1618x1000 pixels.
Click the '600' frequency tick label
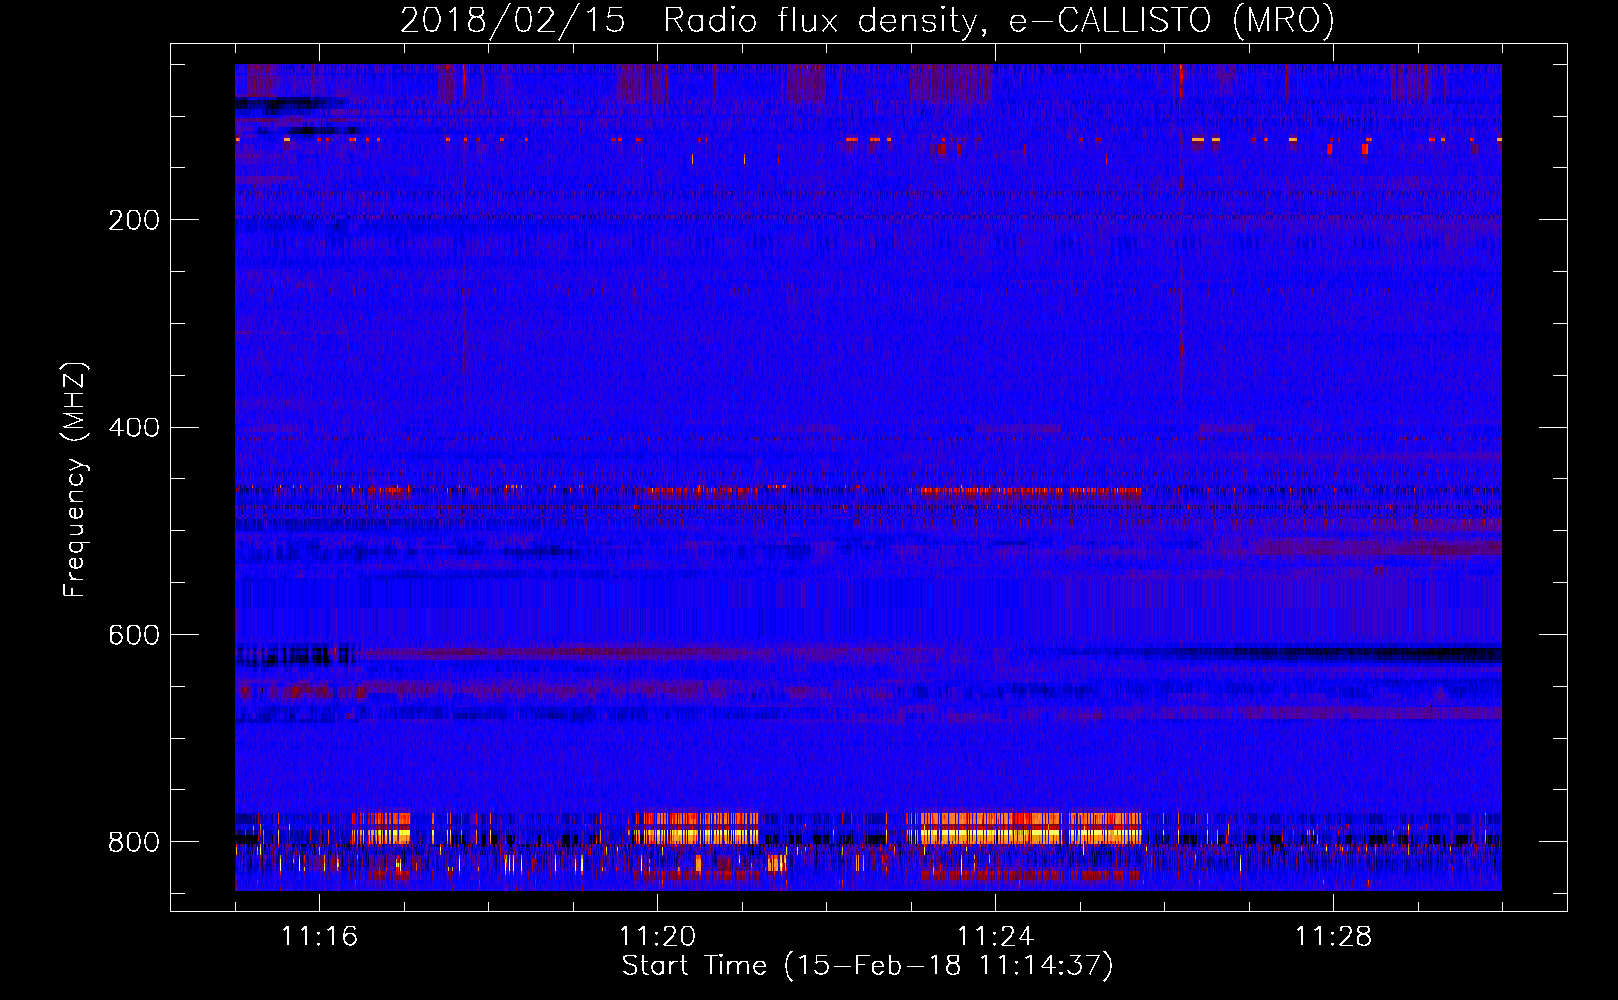[133, 635]
